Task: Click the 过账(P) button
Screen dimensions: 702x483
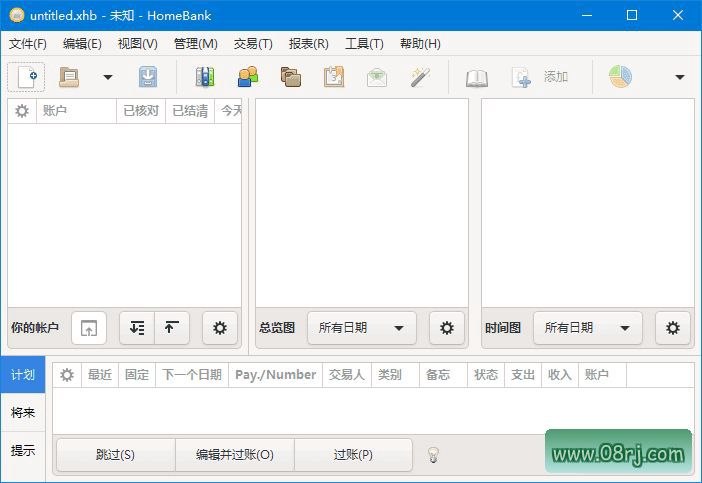Action: [353, 455]
